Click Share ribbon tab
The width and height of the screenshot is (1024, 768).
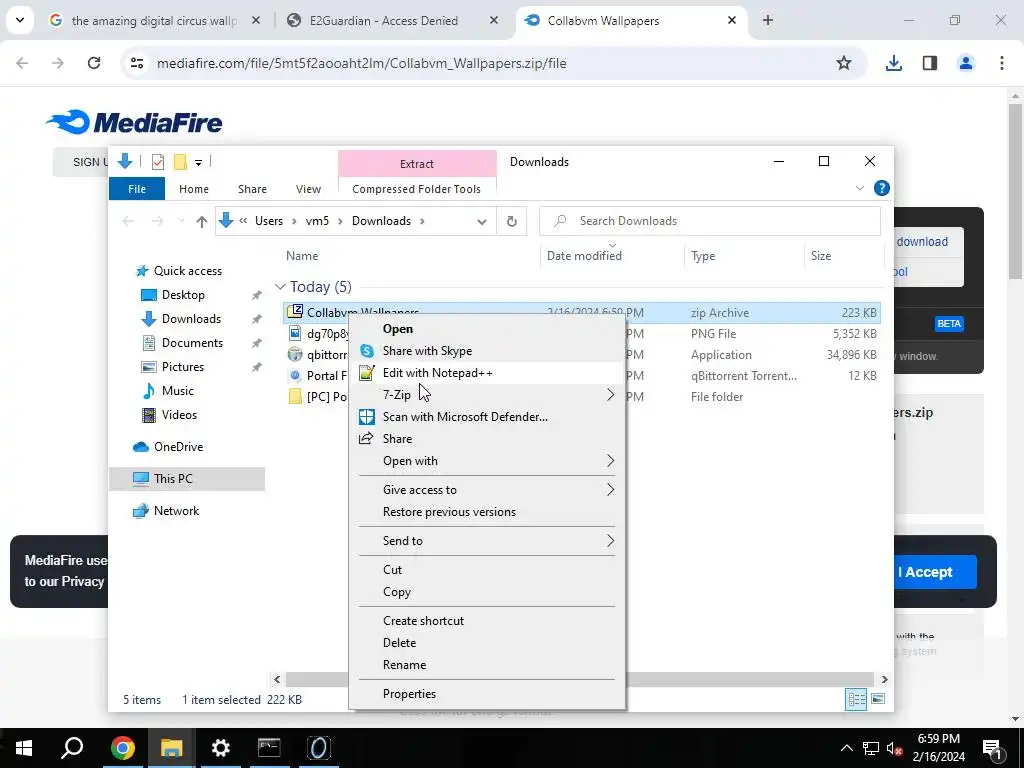point(252,189)
